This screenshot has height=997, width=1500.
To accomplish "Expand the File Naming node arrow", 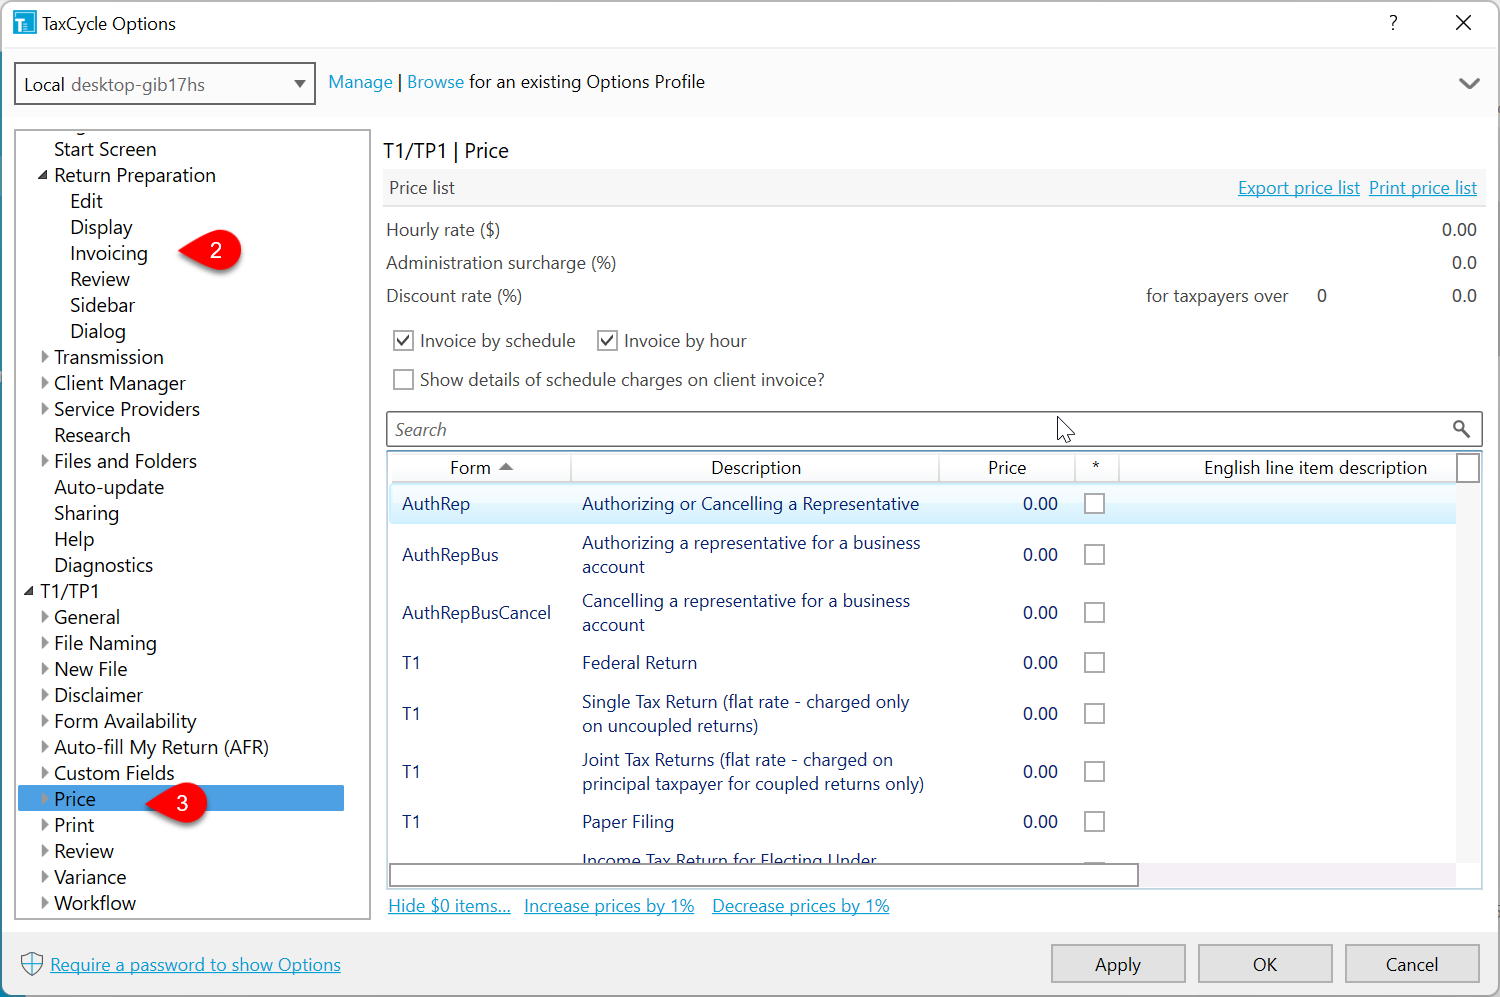I will [x=44, y=643].
